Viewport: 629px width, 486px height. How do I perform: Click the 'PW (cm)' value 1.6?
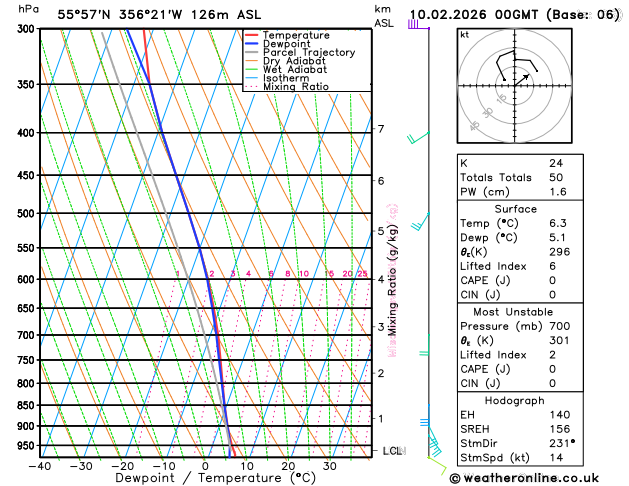[558, 192]
